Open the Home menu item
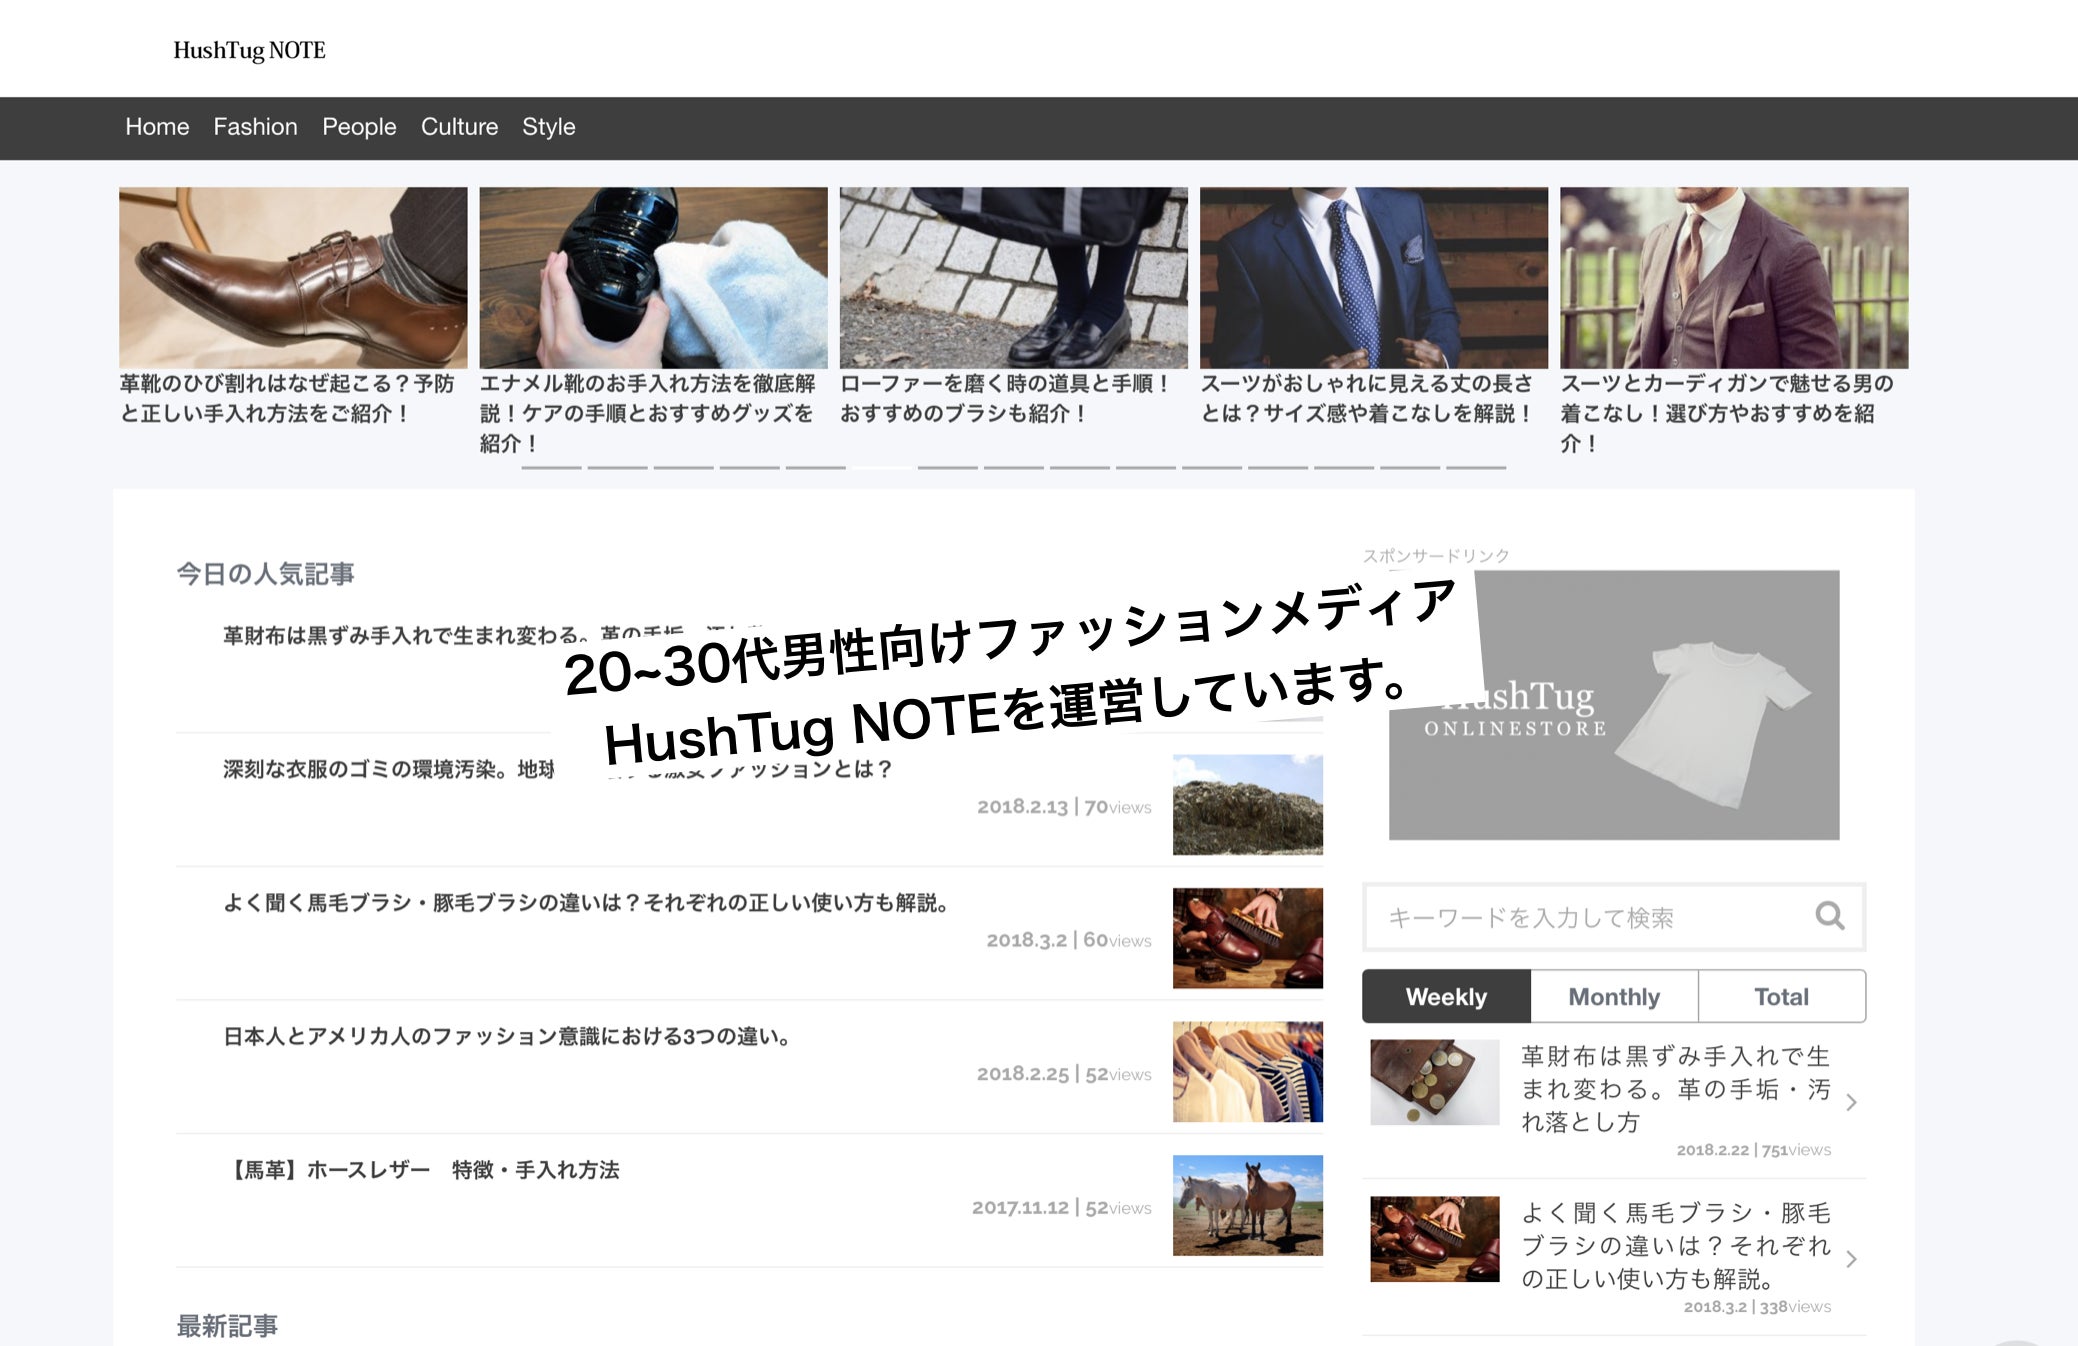The height and width of the screenshot is (1346, 2078). coord(157,127)
